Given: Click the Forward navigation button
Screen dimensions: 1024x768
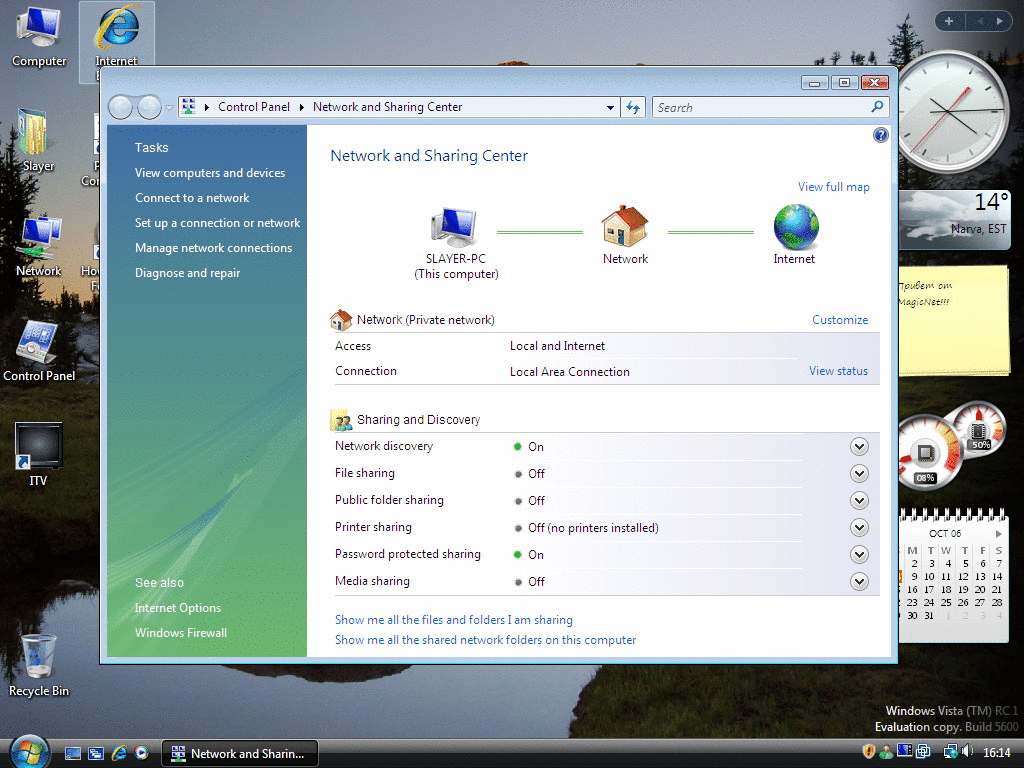Looking at the screenshot, I should [x=149, y=107].
